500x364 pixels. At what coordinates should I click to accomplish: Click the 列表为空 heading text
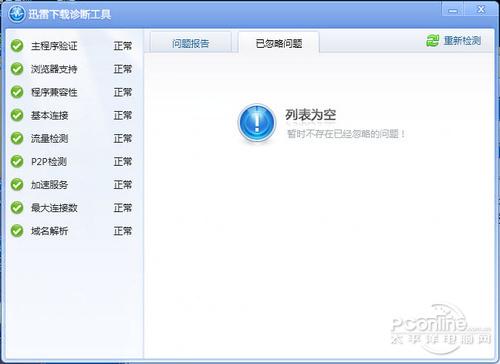click(310, 115)
